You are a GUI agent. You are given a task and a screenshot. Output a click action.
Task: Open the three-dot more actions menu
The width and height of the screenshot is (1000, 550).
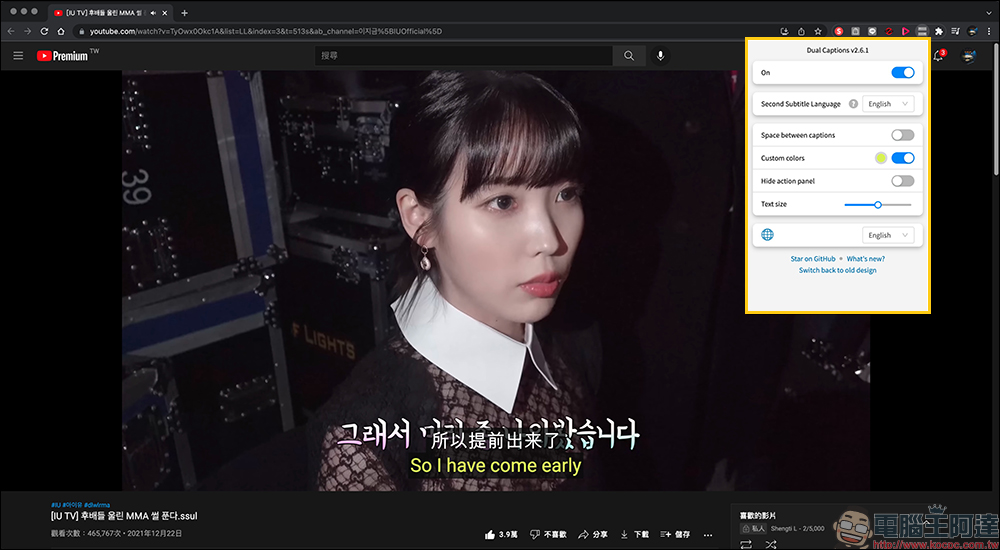coord(707,534)
